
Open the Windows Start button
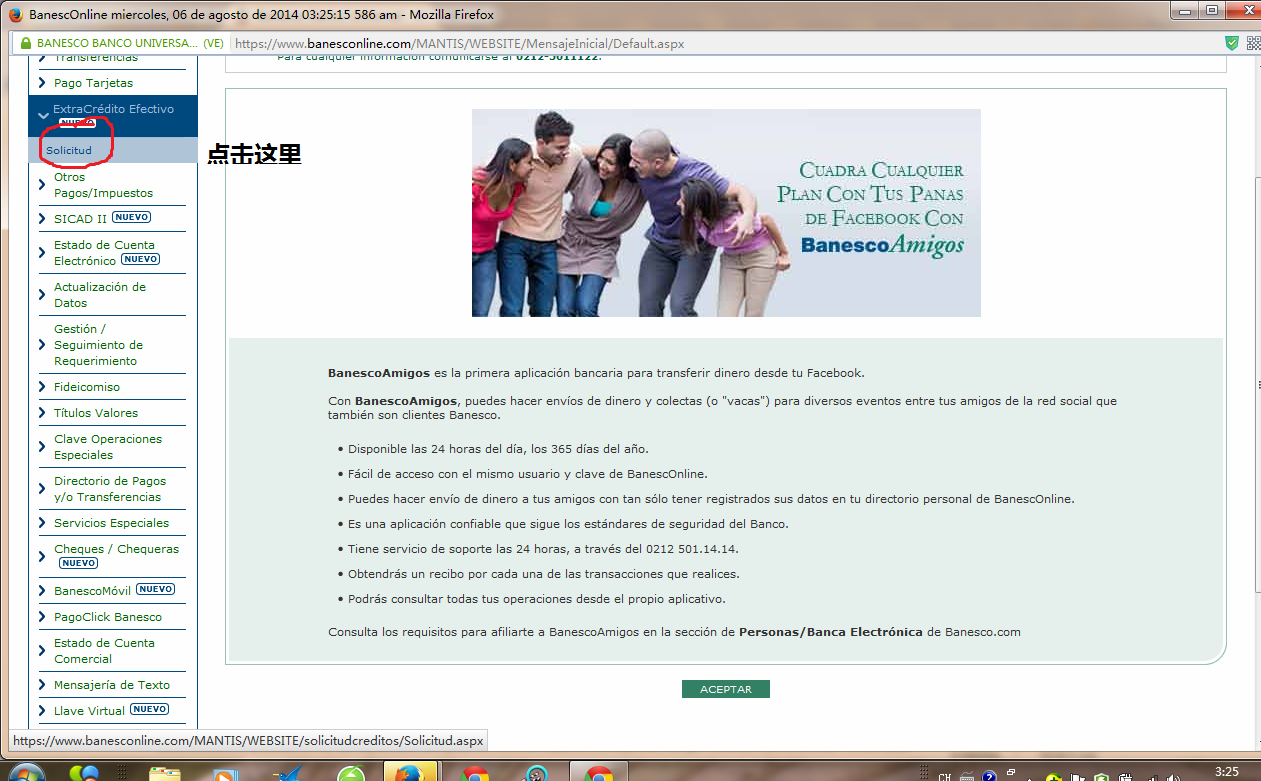point(25,773)
